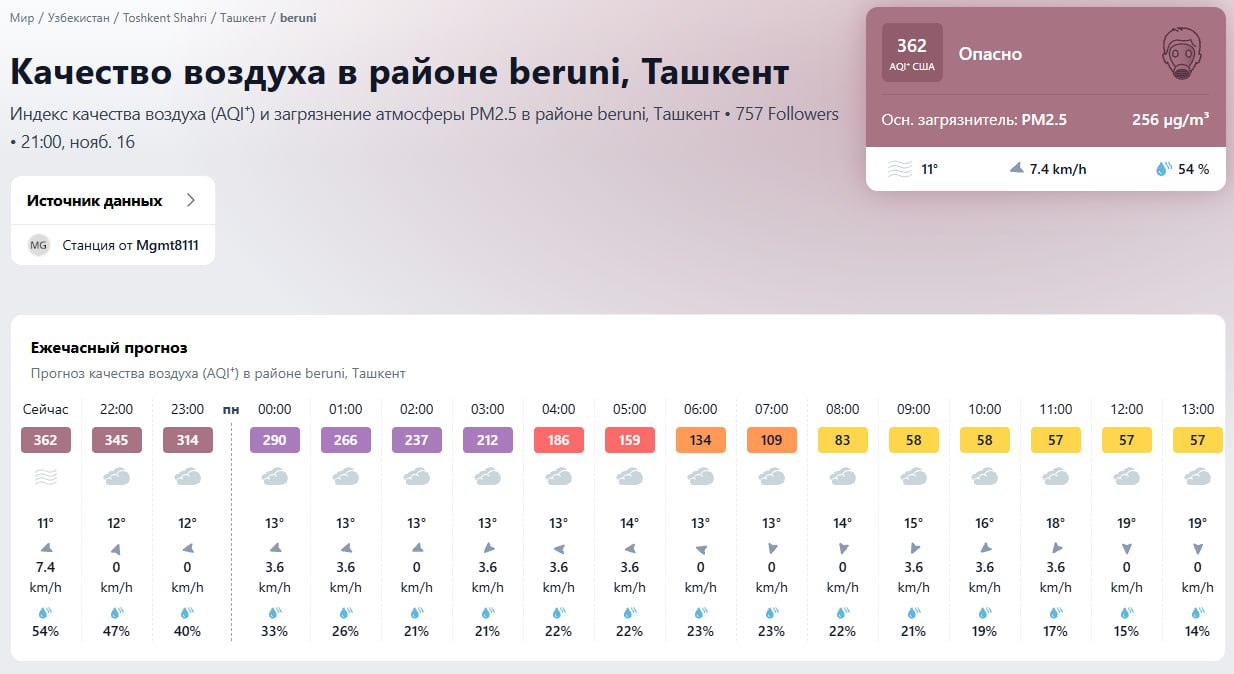Click the 362 AQI badge in the header card

coord(913,50)
